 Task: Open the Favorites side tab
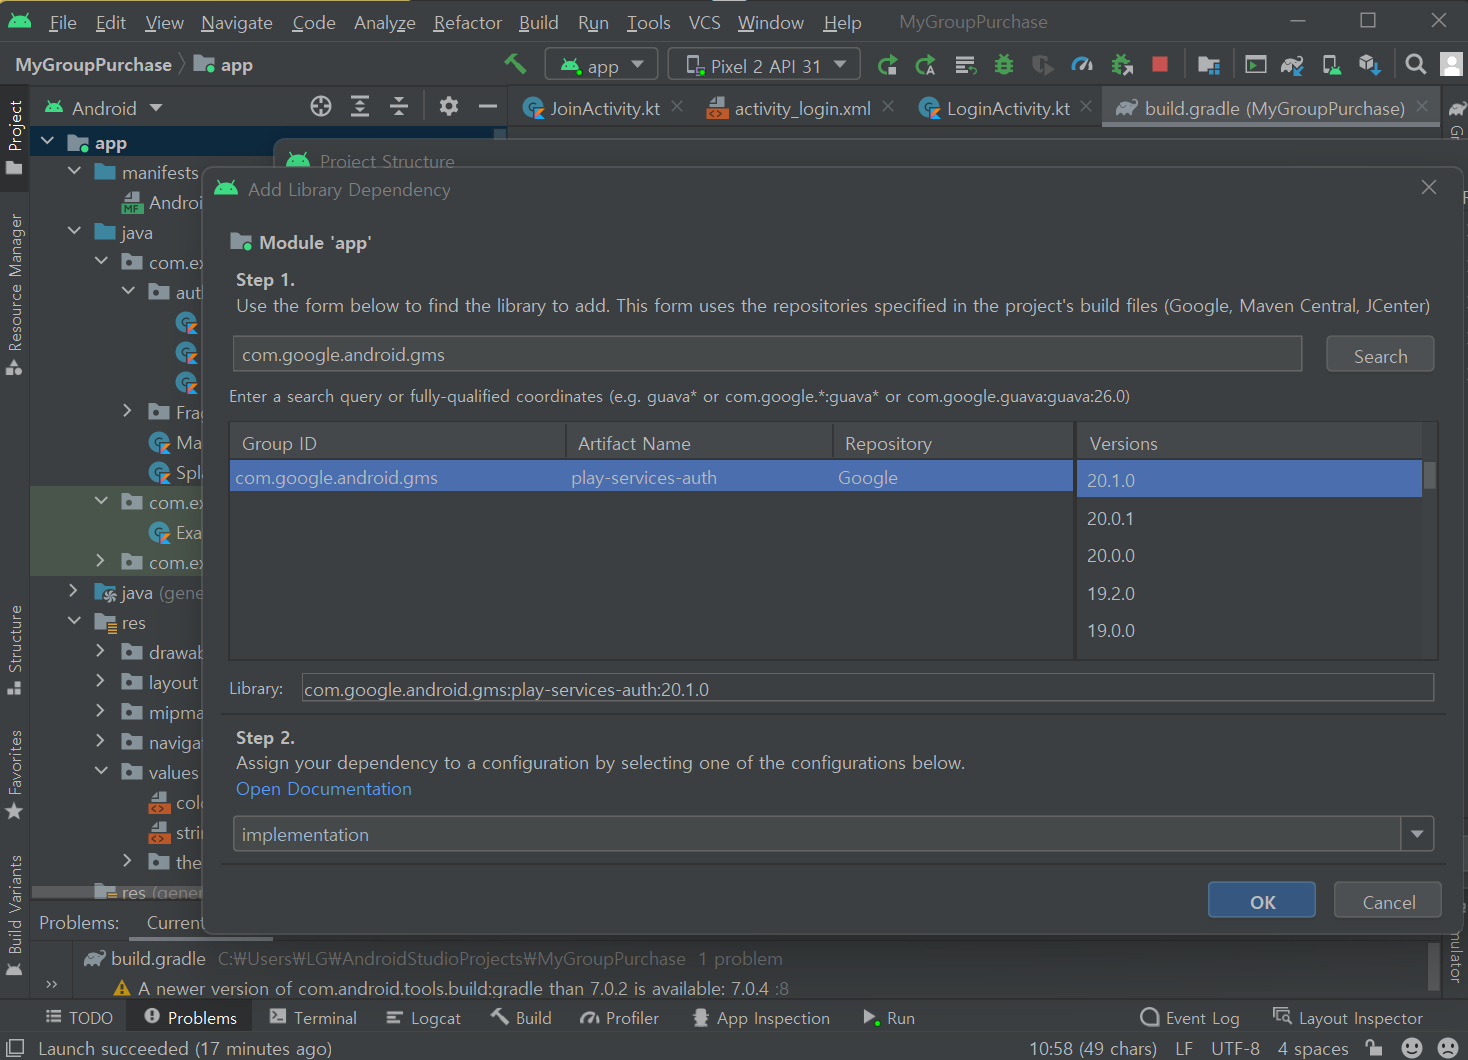click(15, 775)
